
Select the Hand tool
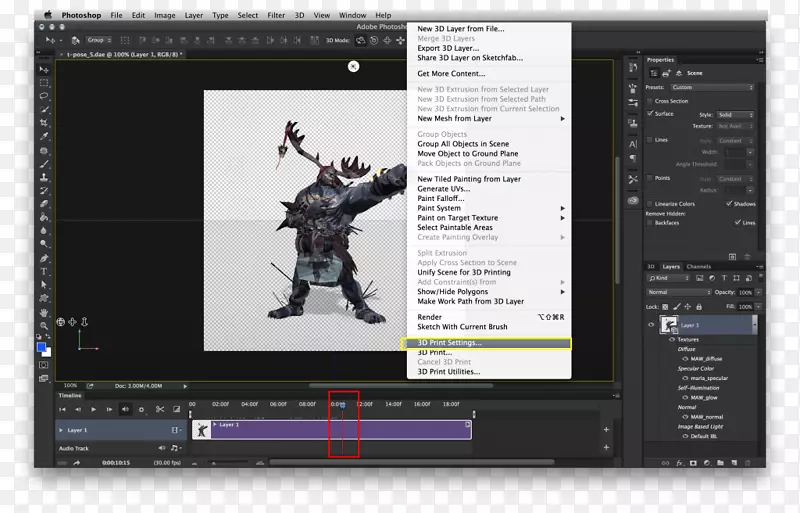click(44, 312)
